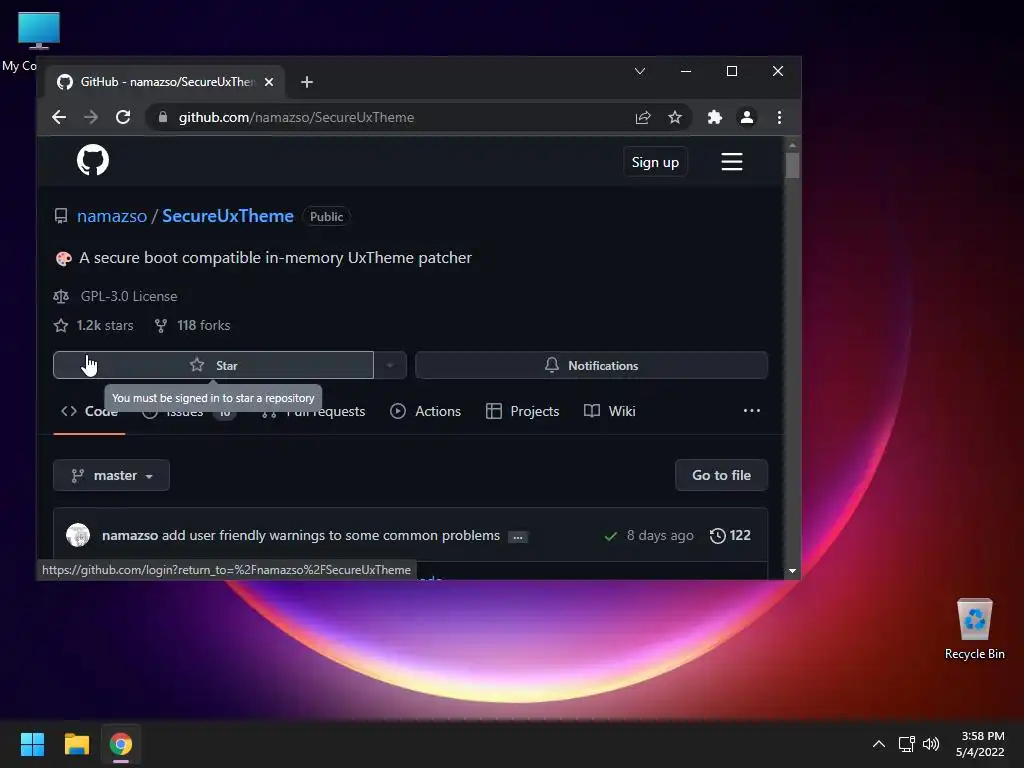Open a new tab with the plus button
The image size is (1024, 768).
307,82
